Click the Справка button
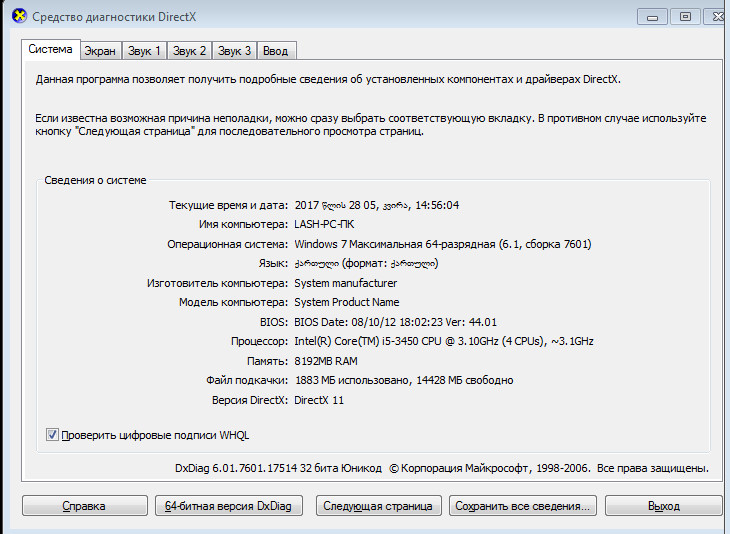 (84, 506)
